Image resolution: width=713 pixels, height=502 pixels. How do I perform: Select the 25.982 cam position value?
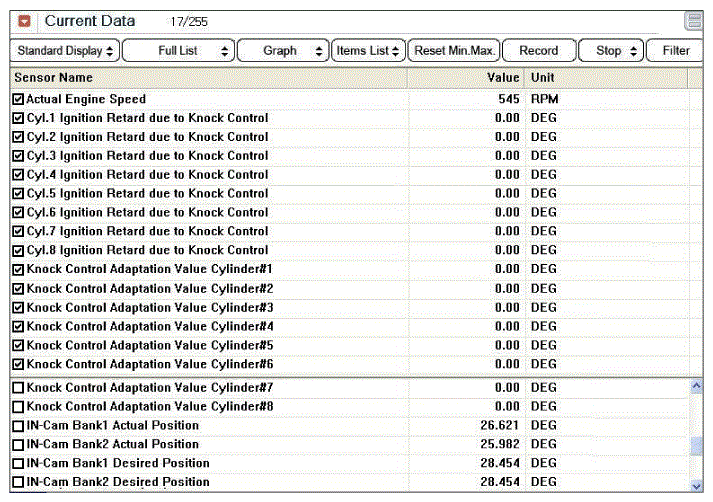click(x=499, y=444)
